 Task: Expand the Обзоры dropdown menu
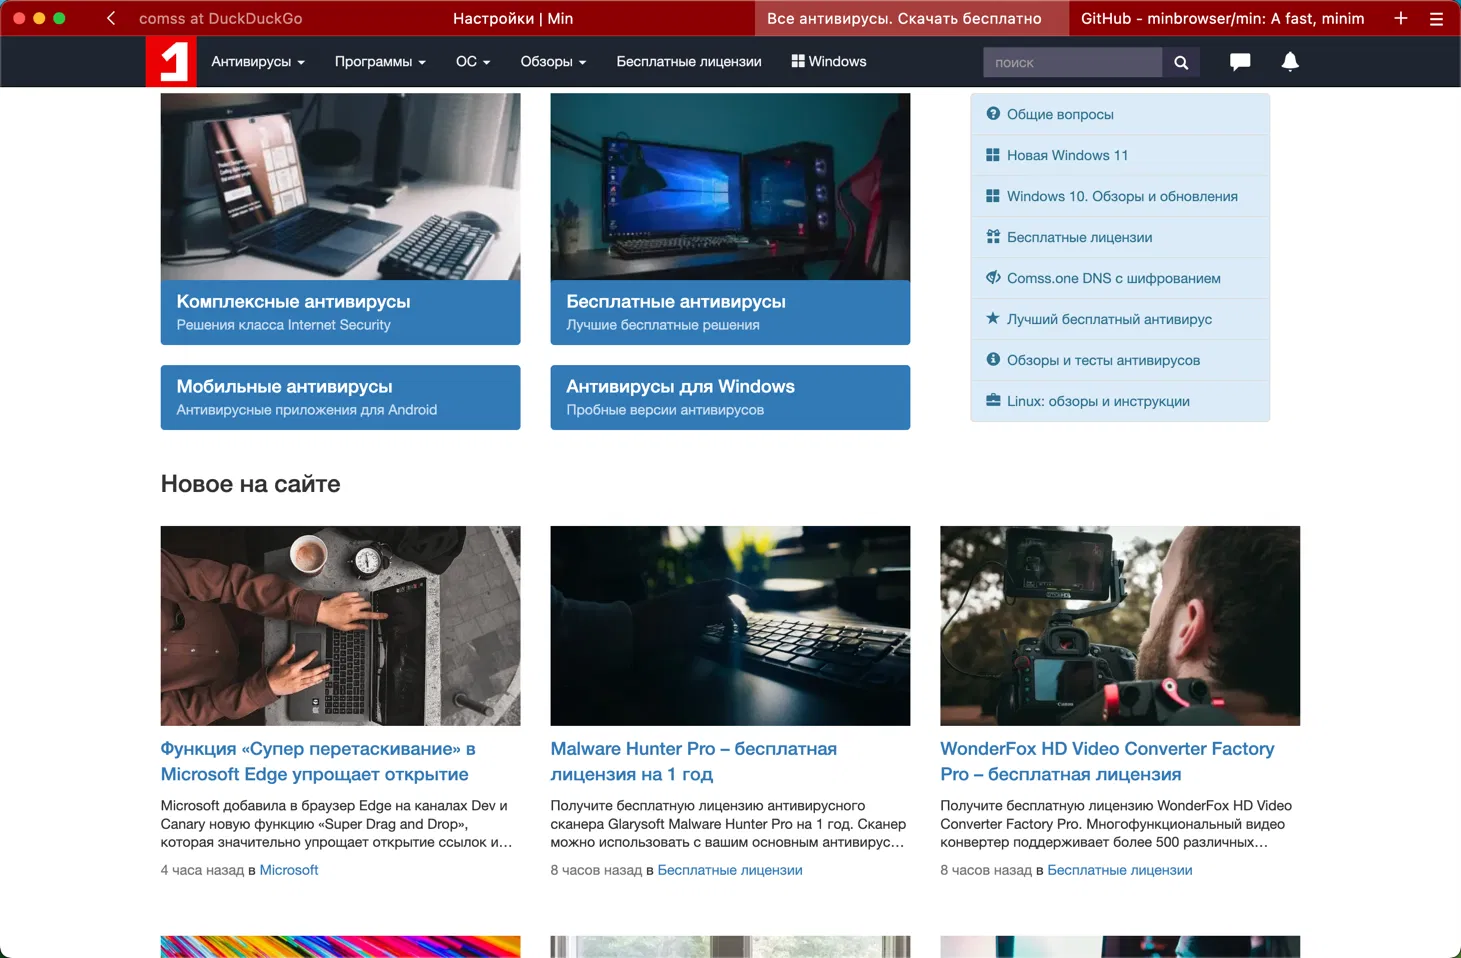click(553, 62)
